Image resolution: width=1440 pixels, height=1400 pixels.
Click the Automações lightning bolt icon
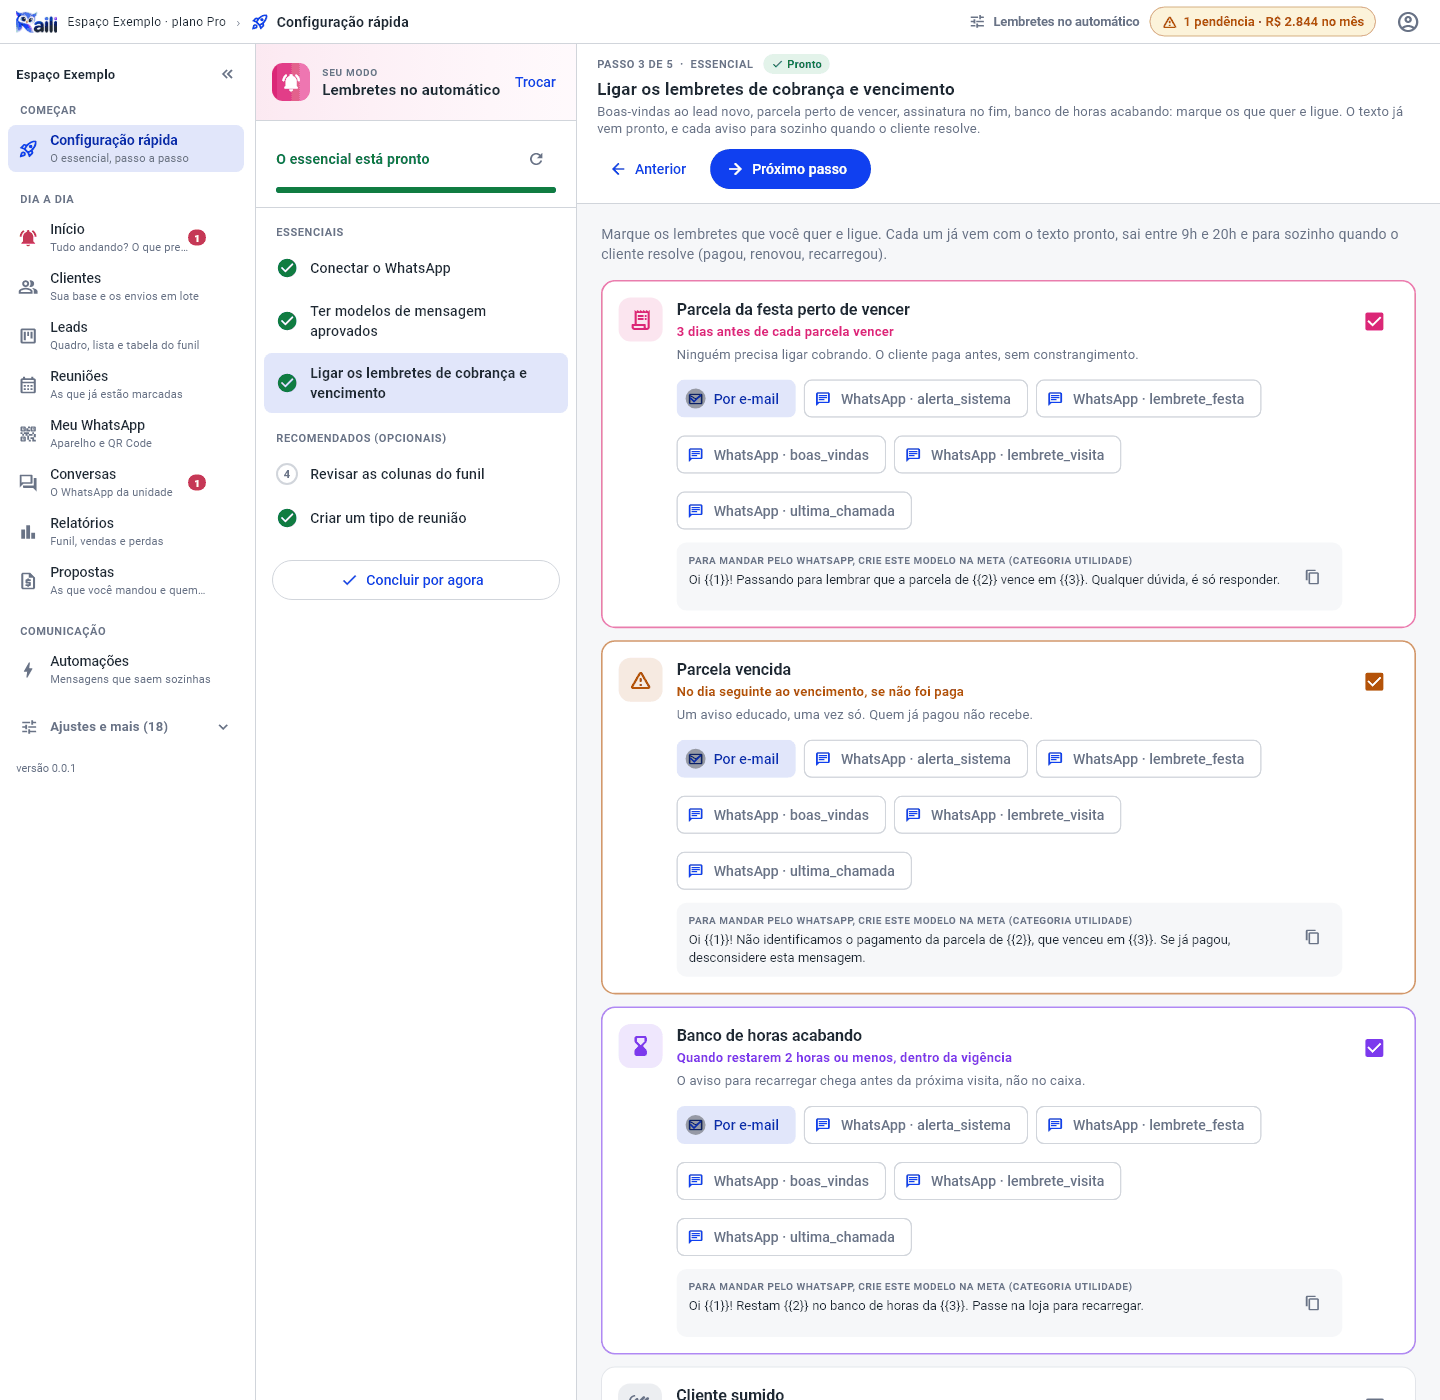tap(28, 670)
